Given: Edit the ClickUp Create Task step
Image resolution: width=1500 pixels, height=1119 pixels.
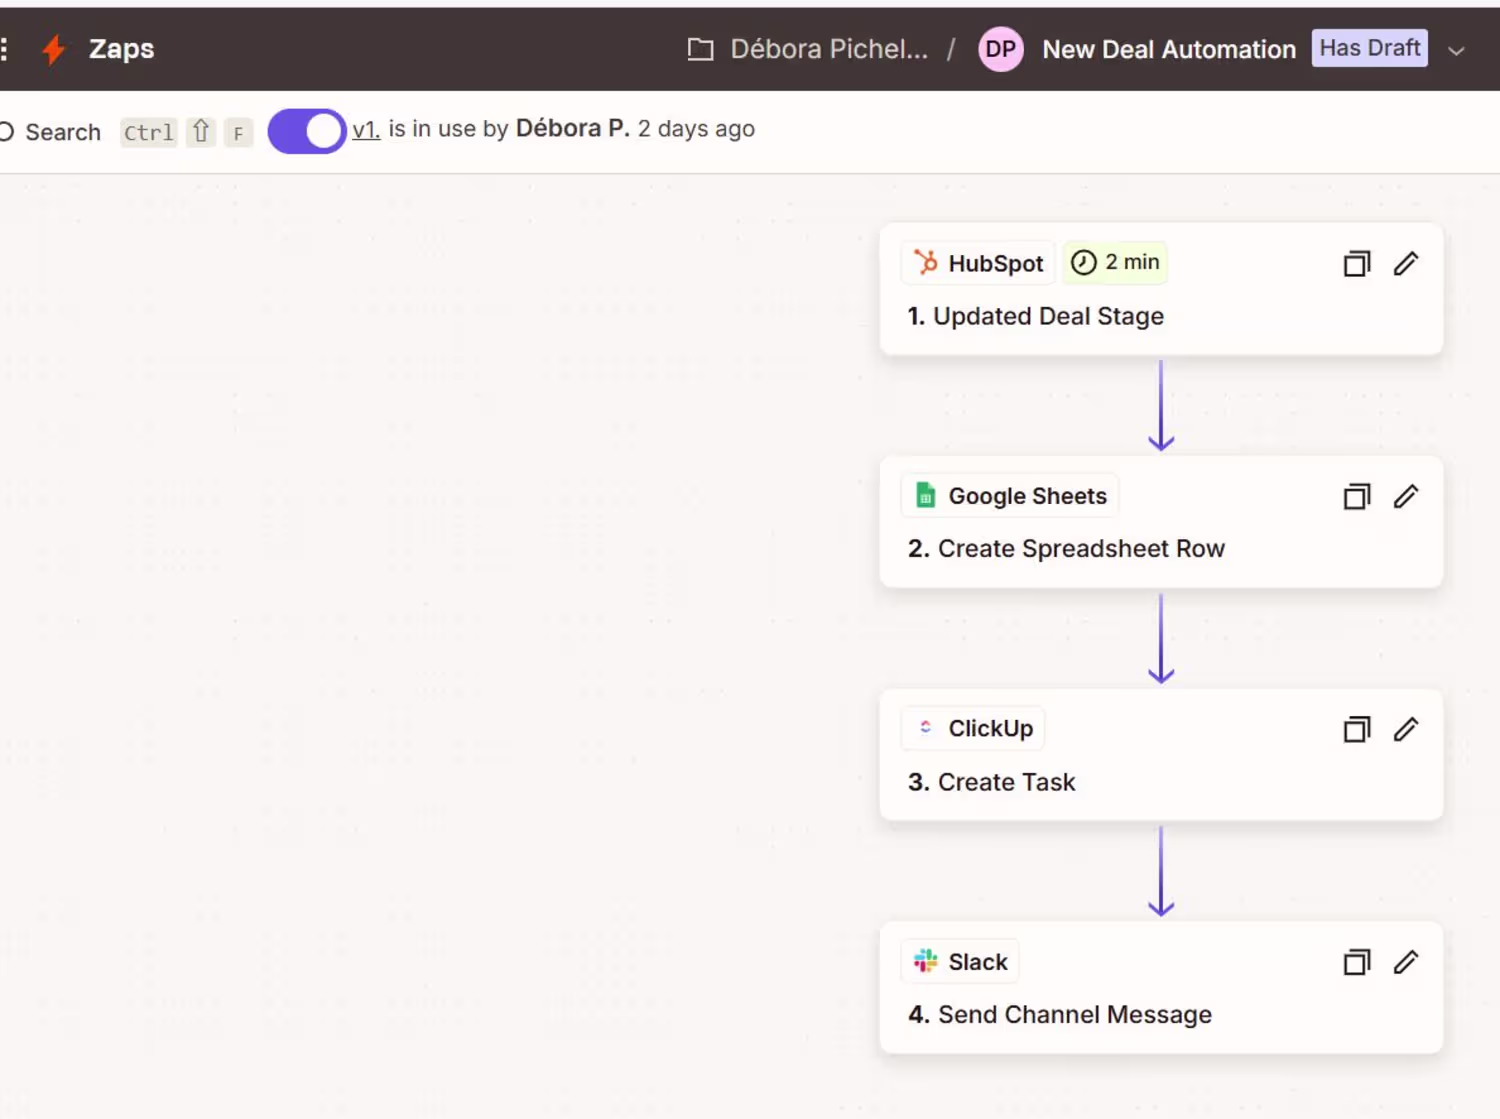Looking at the screenshot, I should tap(1406, 730).
